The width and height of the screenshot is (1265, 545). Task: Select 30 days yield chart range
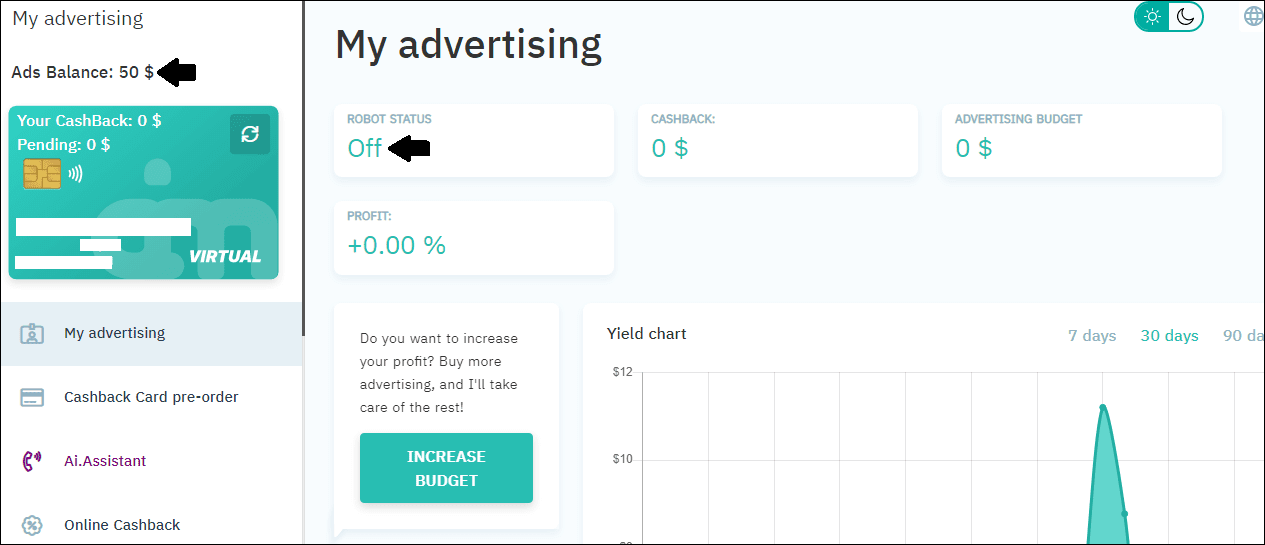pyautogui.click(x=1169, y=336)
